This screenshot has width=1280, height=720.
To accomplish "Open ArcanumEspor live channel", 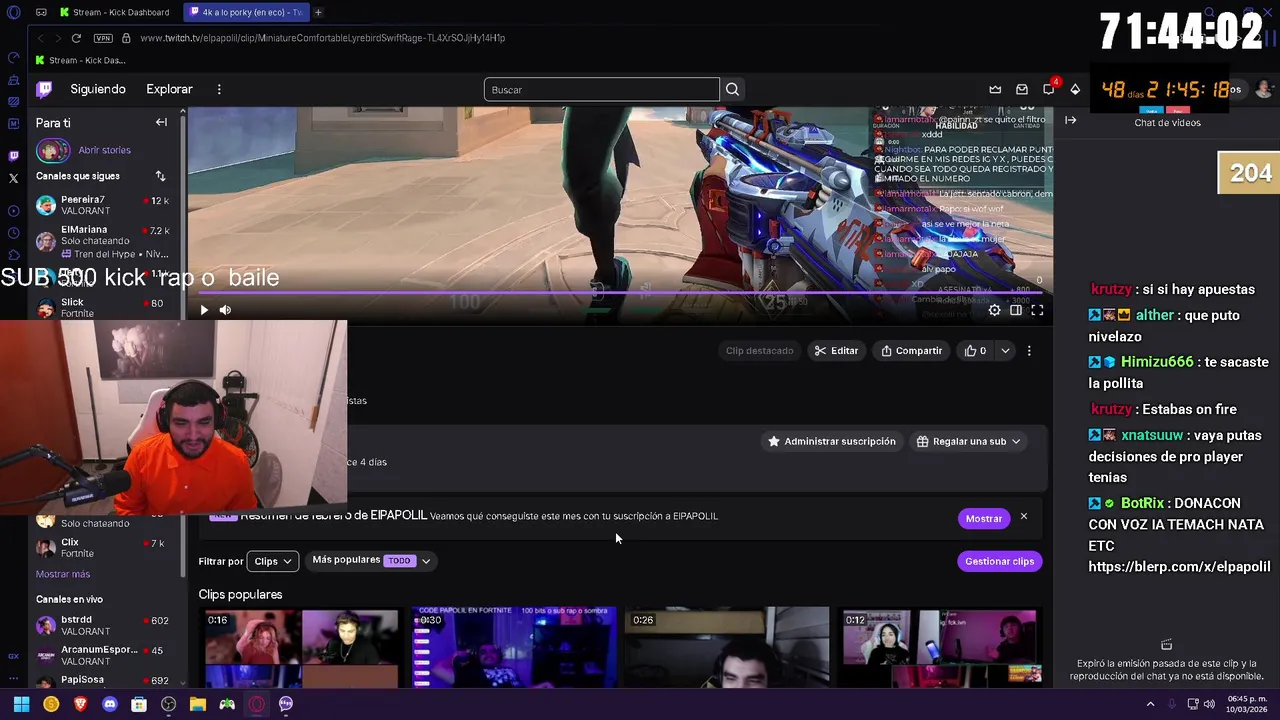I will [x=103, y=655].
